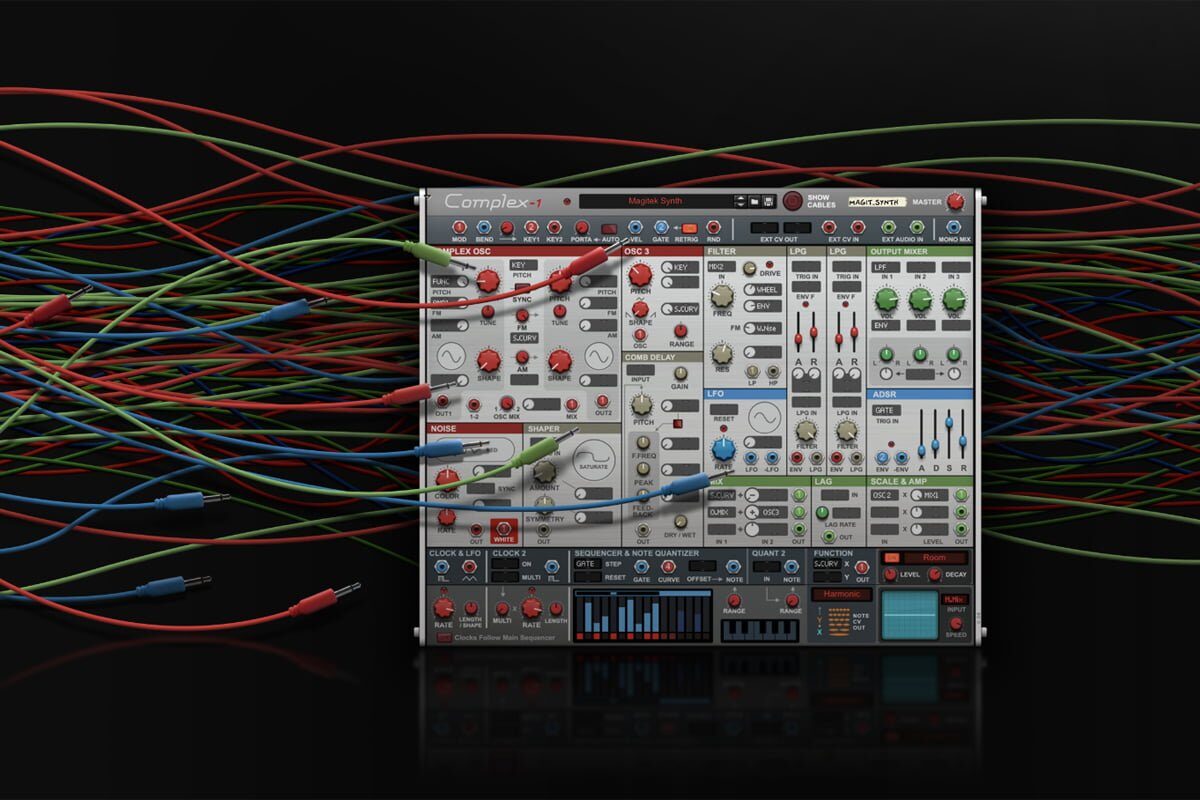Click the Noise COLOR knob
The height and width of the screenshot is (800, 1200).
click(447, 478)
